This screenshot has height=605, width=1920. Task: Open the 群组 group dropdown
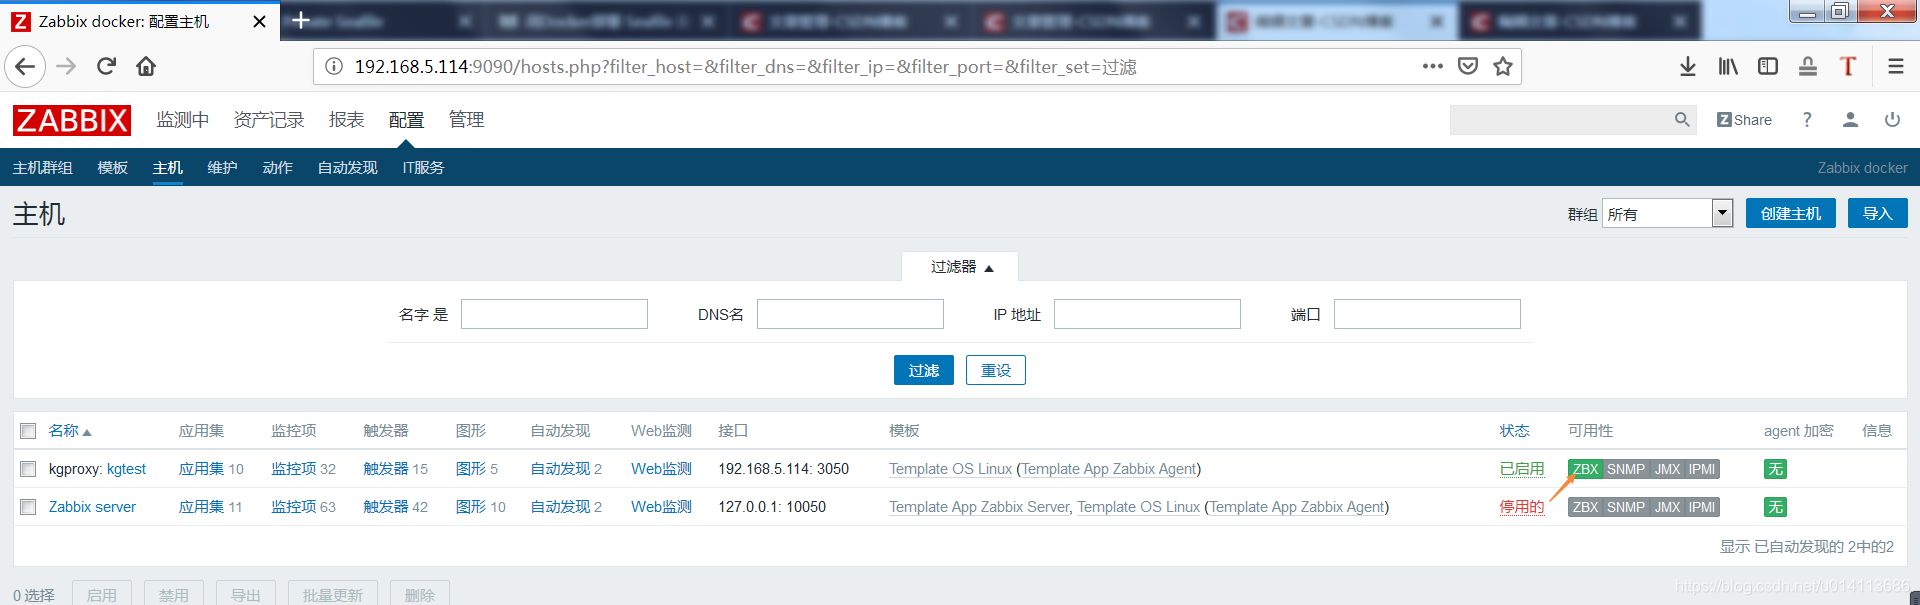tap(1668, 213)
